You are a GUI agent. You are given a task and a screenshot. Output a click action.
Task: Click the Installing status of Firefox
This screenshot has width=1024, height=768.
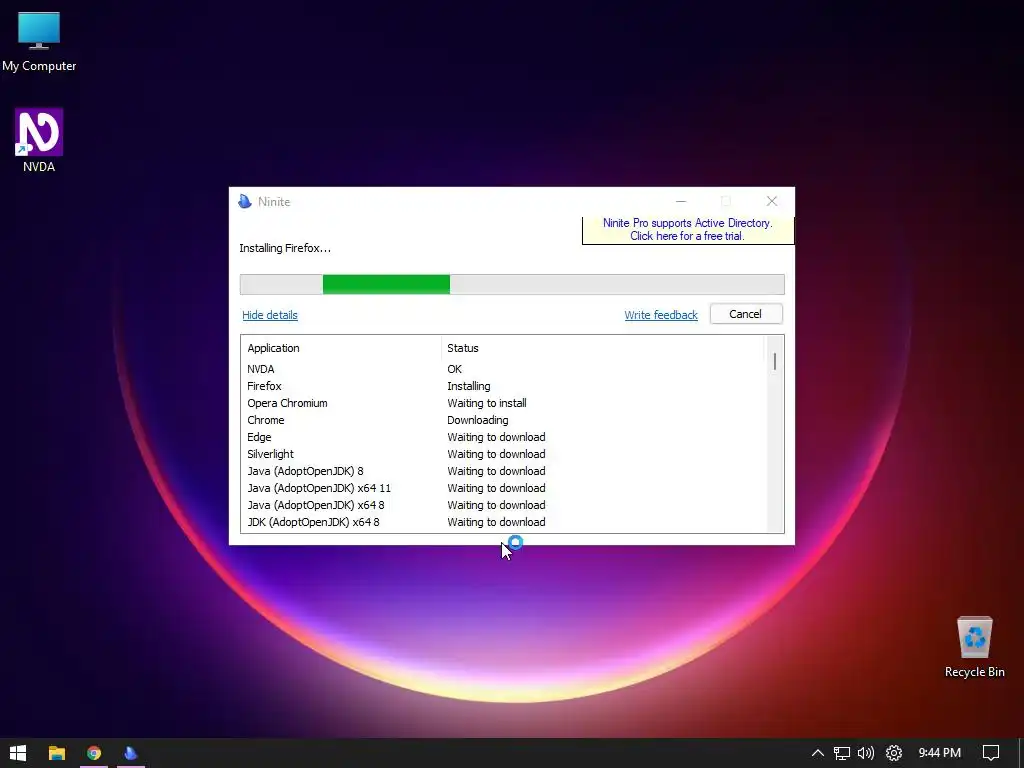pyautogui.click(x=468, y=386)
